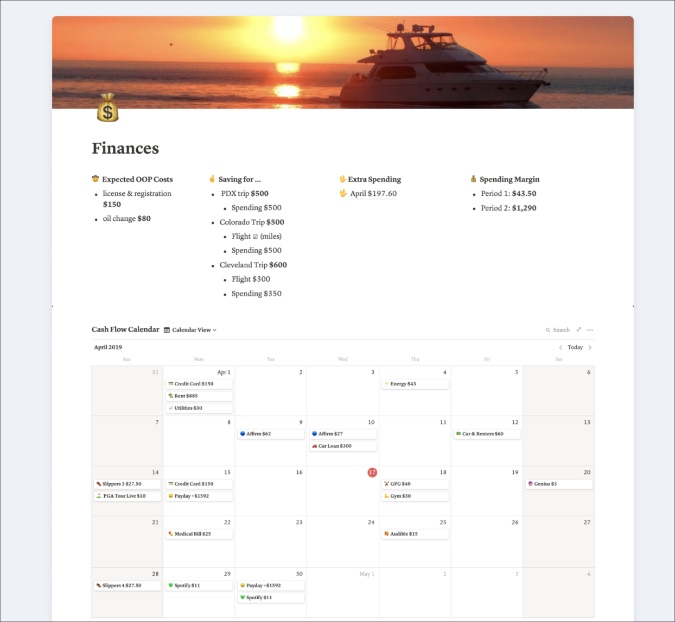Open the Car Loan $300 entry
The height and width of the screenshot is (622, 675).
point(343,446)
